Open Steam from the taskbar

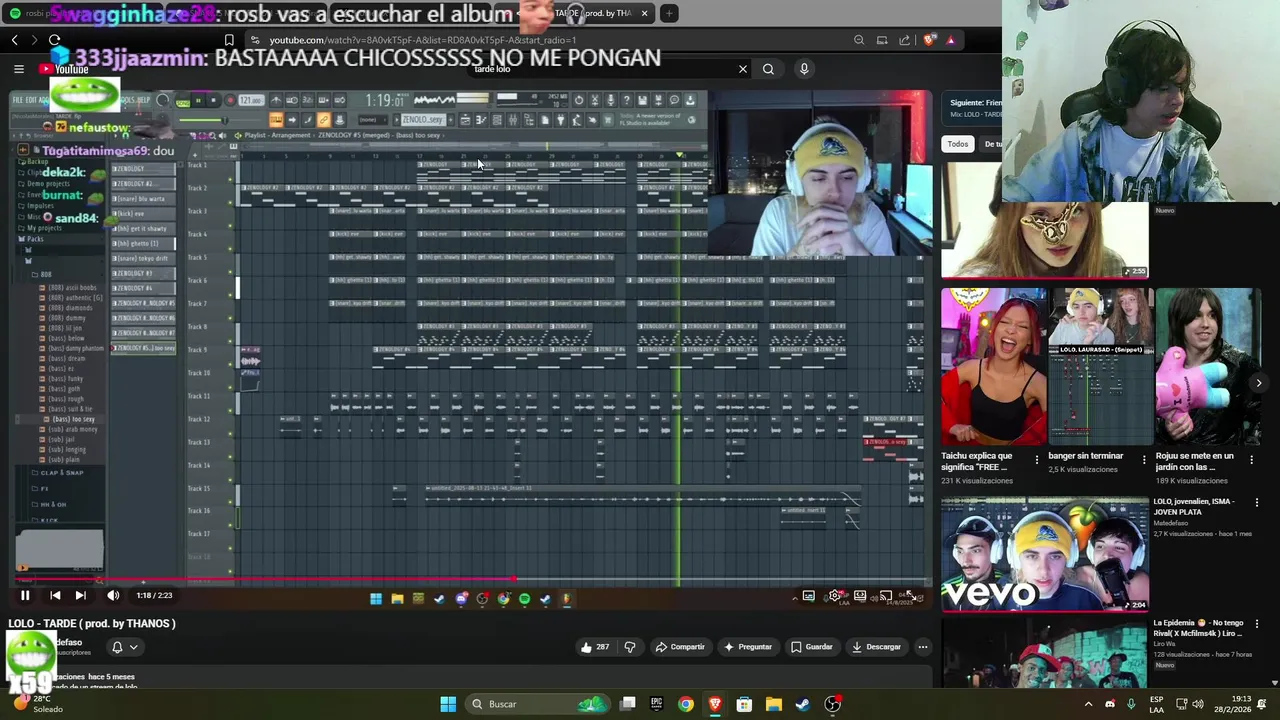pos(802,704)
